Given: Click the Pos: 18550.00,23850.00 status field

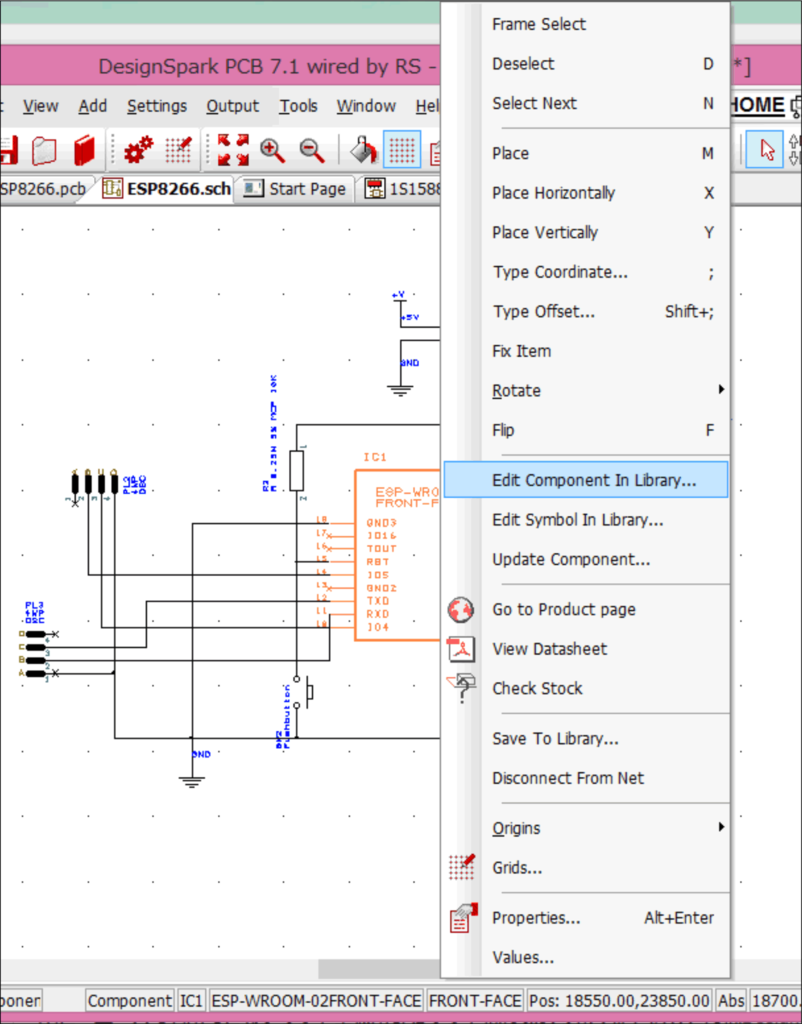Looking at the screenshot, I should pyautogui.click(x=619, y=1000).
